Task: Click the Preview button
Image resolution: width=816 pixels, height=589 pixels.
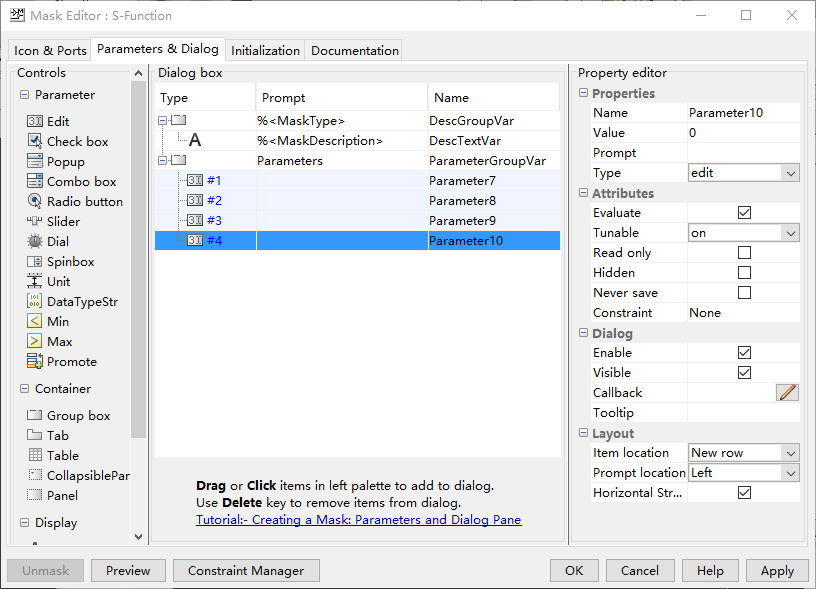Action: click(128, 571)
